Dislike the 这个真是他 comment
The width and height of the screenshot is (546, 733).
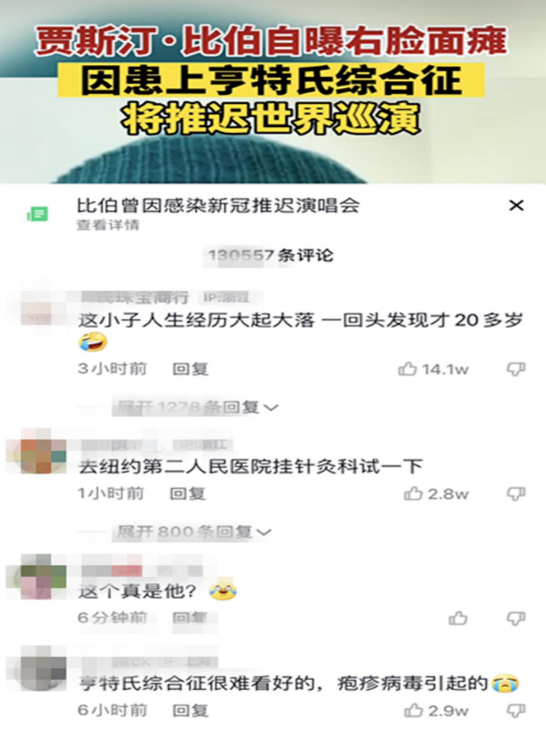(x=516, y=618)
